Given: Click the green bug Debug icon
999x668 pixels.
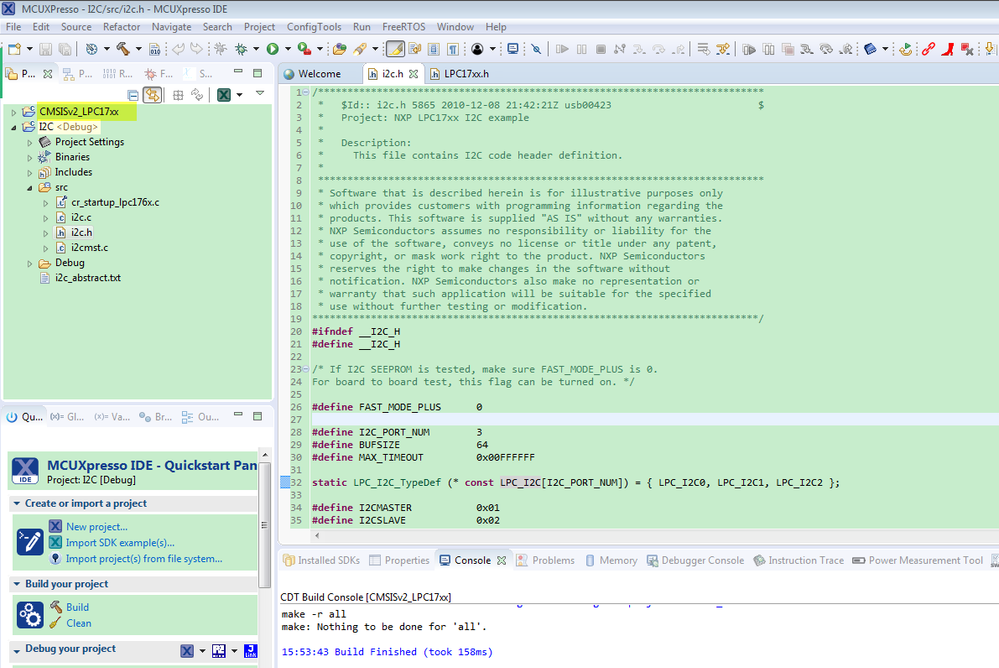Looking at the screenshot, I should [x=241, y=49].
